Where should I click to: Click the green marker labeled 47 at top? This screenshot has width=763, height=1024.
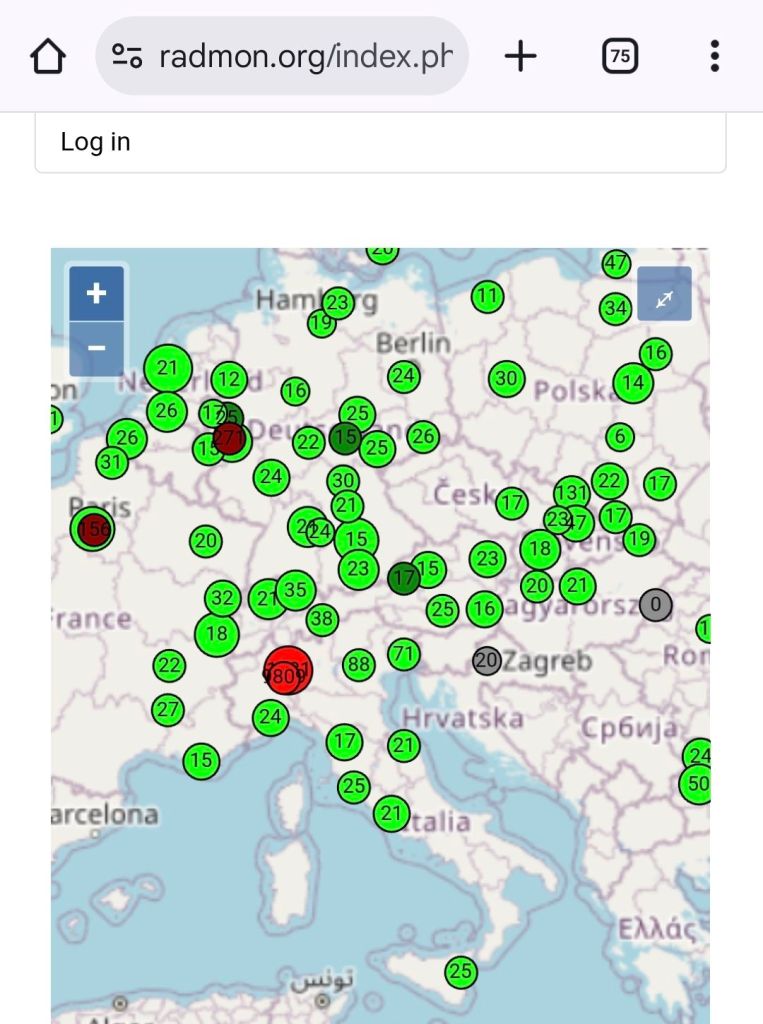click(x=616, y=264)
